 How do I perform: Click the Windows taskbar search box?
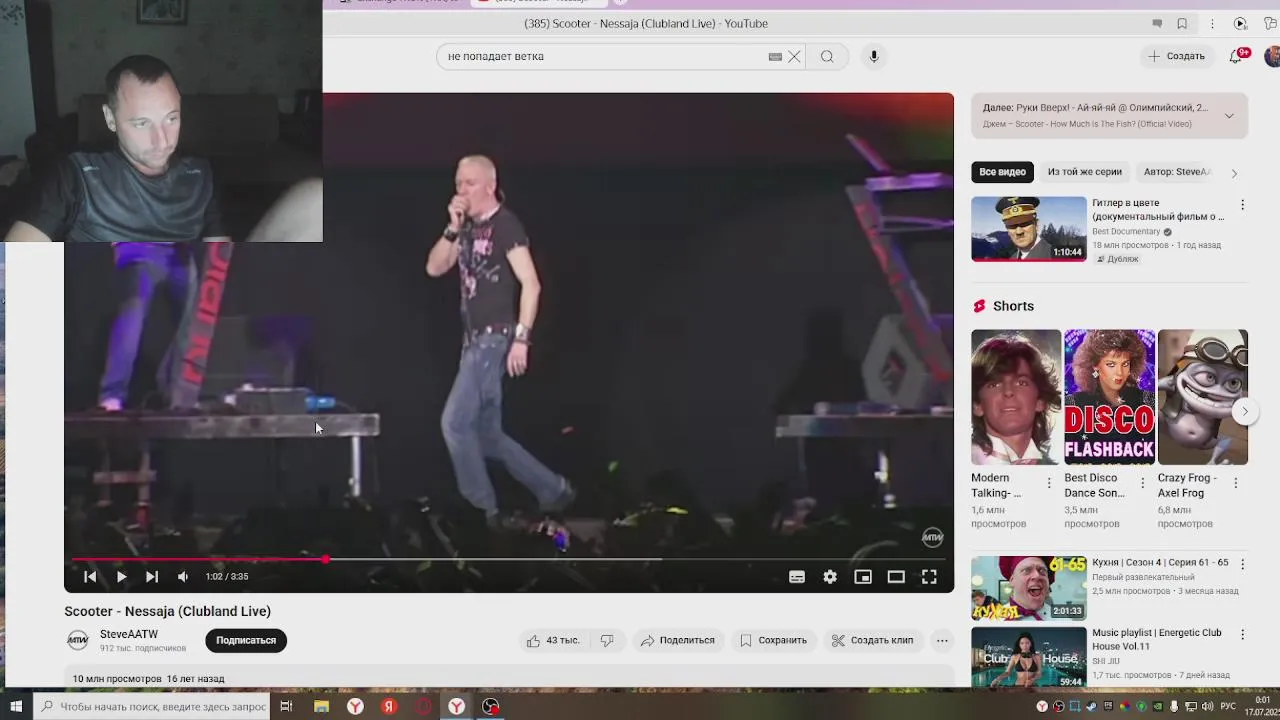(152, 707)
